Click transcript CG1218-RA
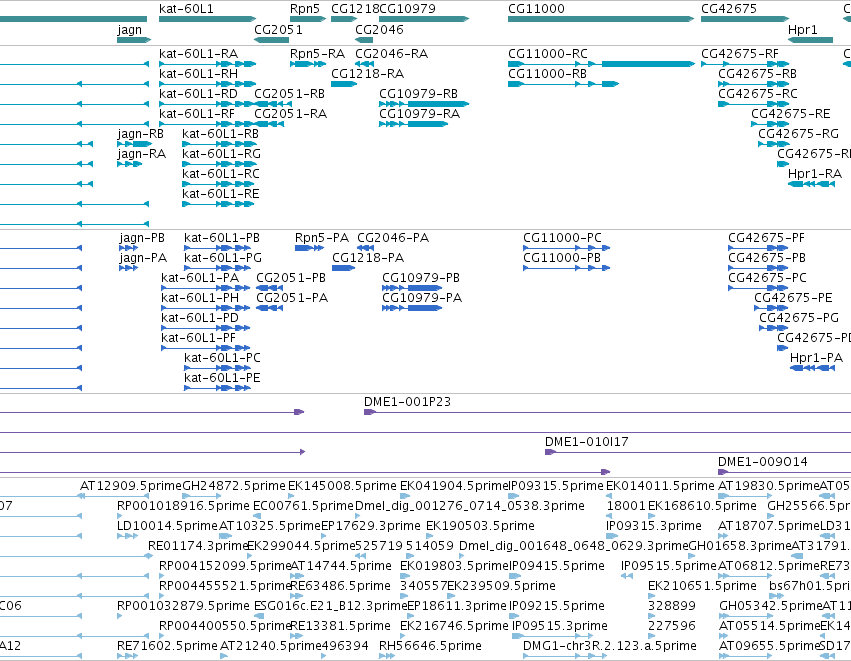 point(367,74)
